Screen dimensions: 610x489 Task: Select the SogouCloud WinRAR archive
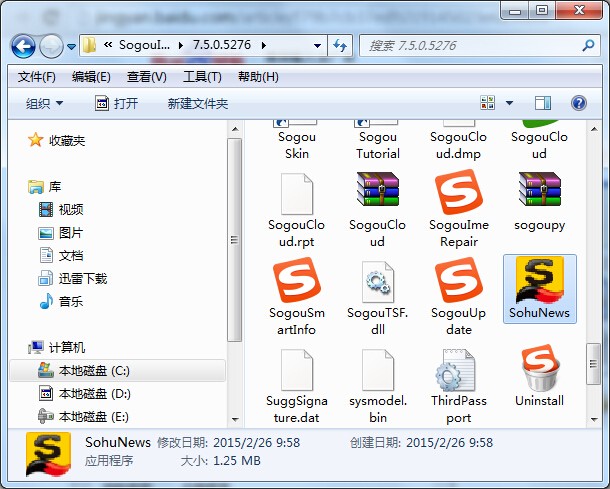tap(377, 210)
